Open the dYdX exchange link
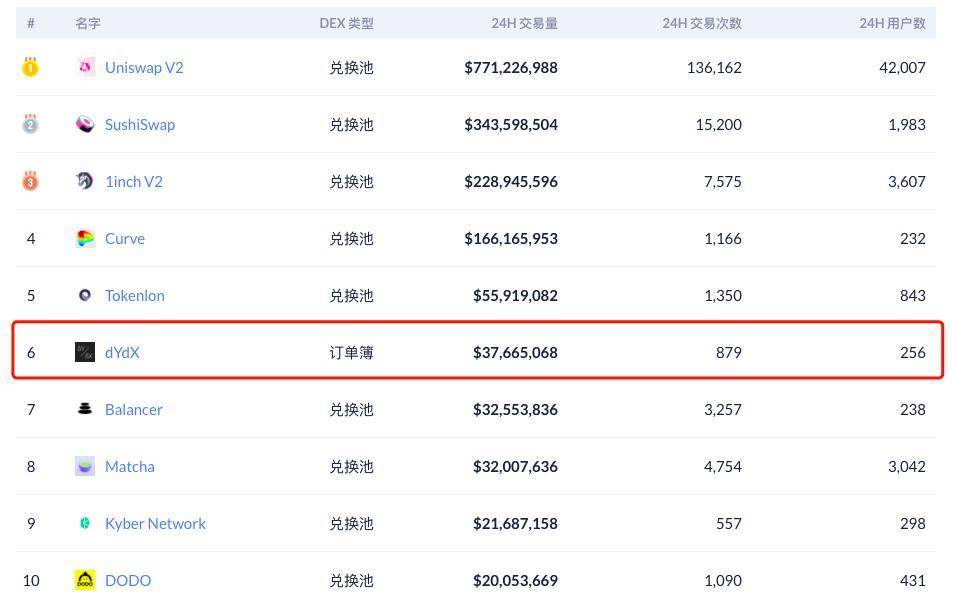Screen dimensions: 953x608 (x=122, y=353)
